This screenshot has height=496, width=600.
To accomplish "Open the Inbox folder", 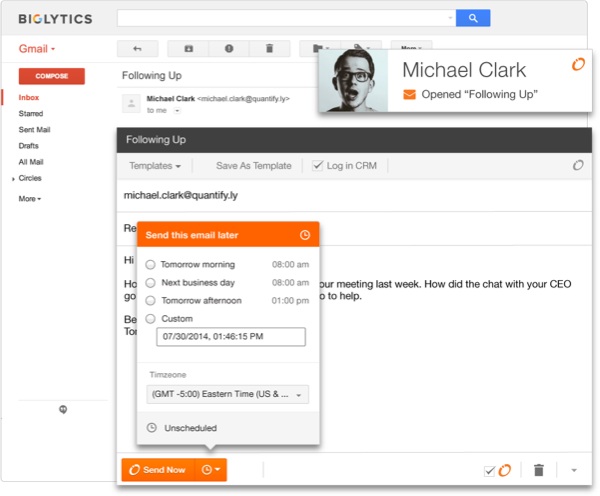I will click(30, 97).
